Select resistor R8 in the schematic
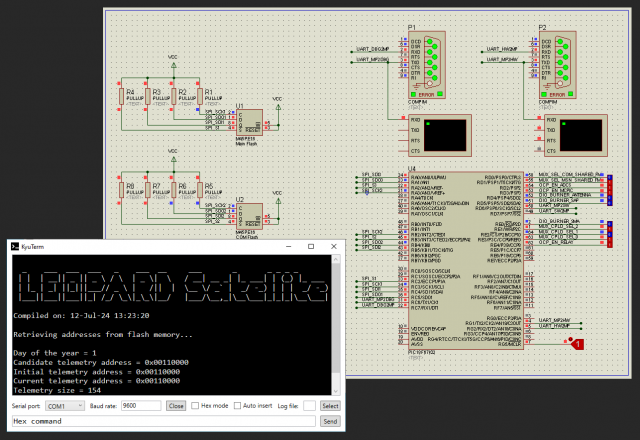The height and width of the screenshot is (440, 640). (122, 191)
